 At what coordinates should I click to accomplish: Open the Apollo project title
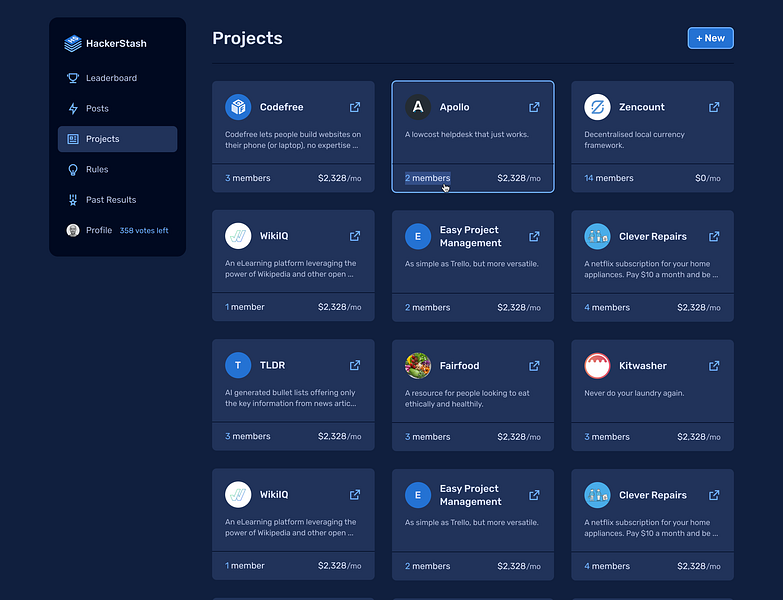(x=454, y=107)
